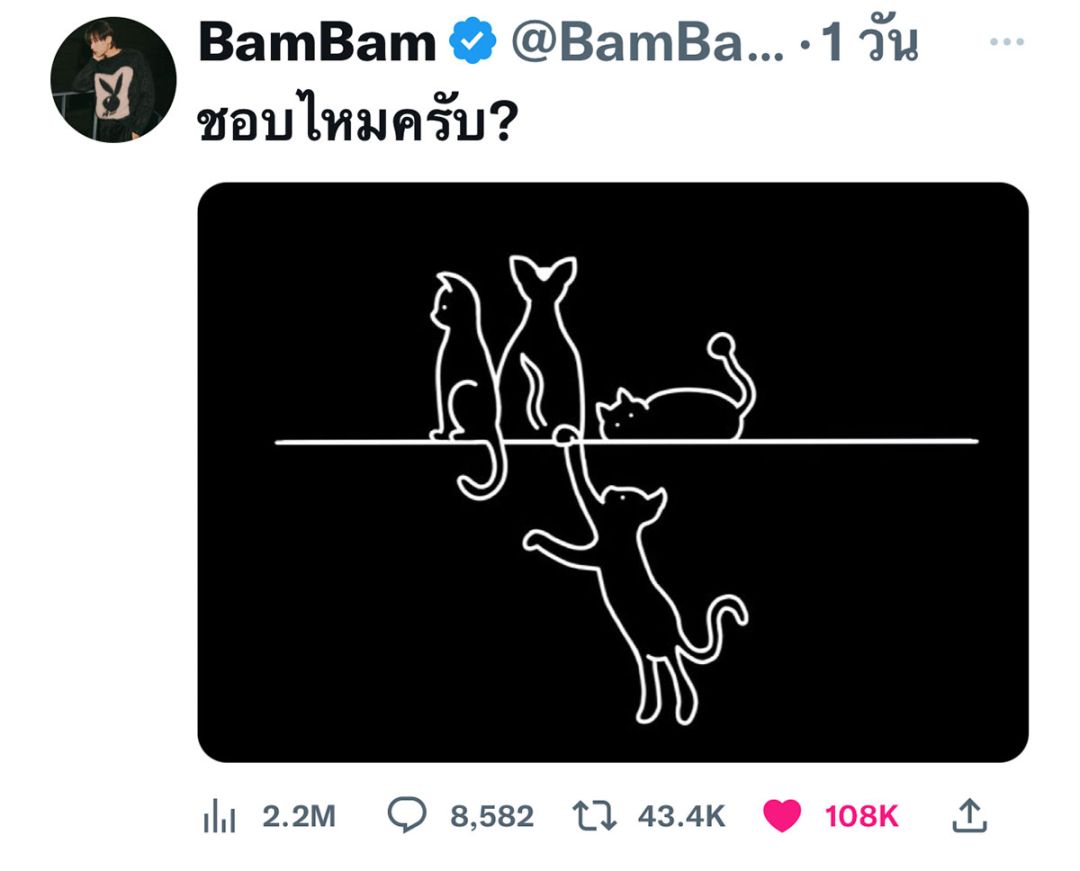The height and width of the screenshot is (871, 1080).
Task: Unlike the post via the pink heart
Action: [x=782, y=817]
